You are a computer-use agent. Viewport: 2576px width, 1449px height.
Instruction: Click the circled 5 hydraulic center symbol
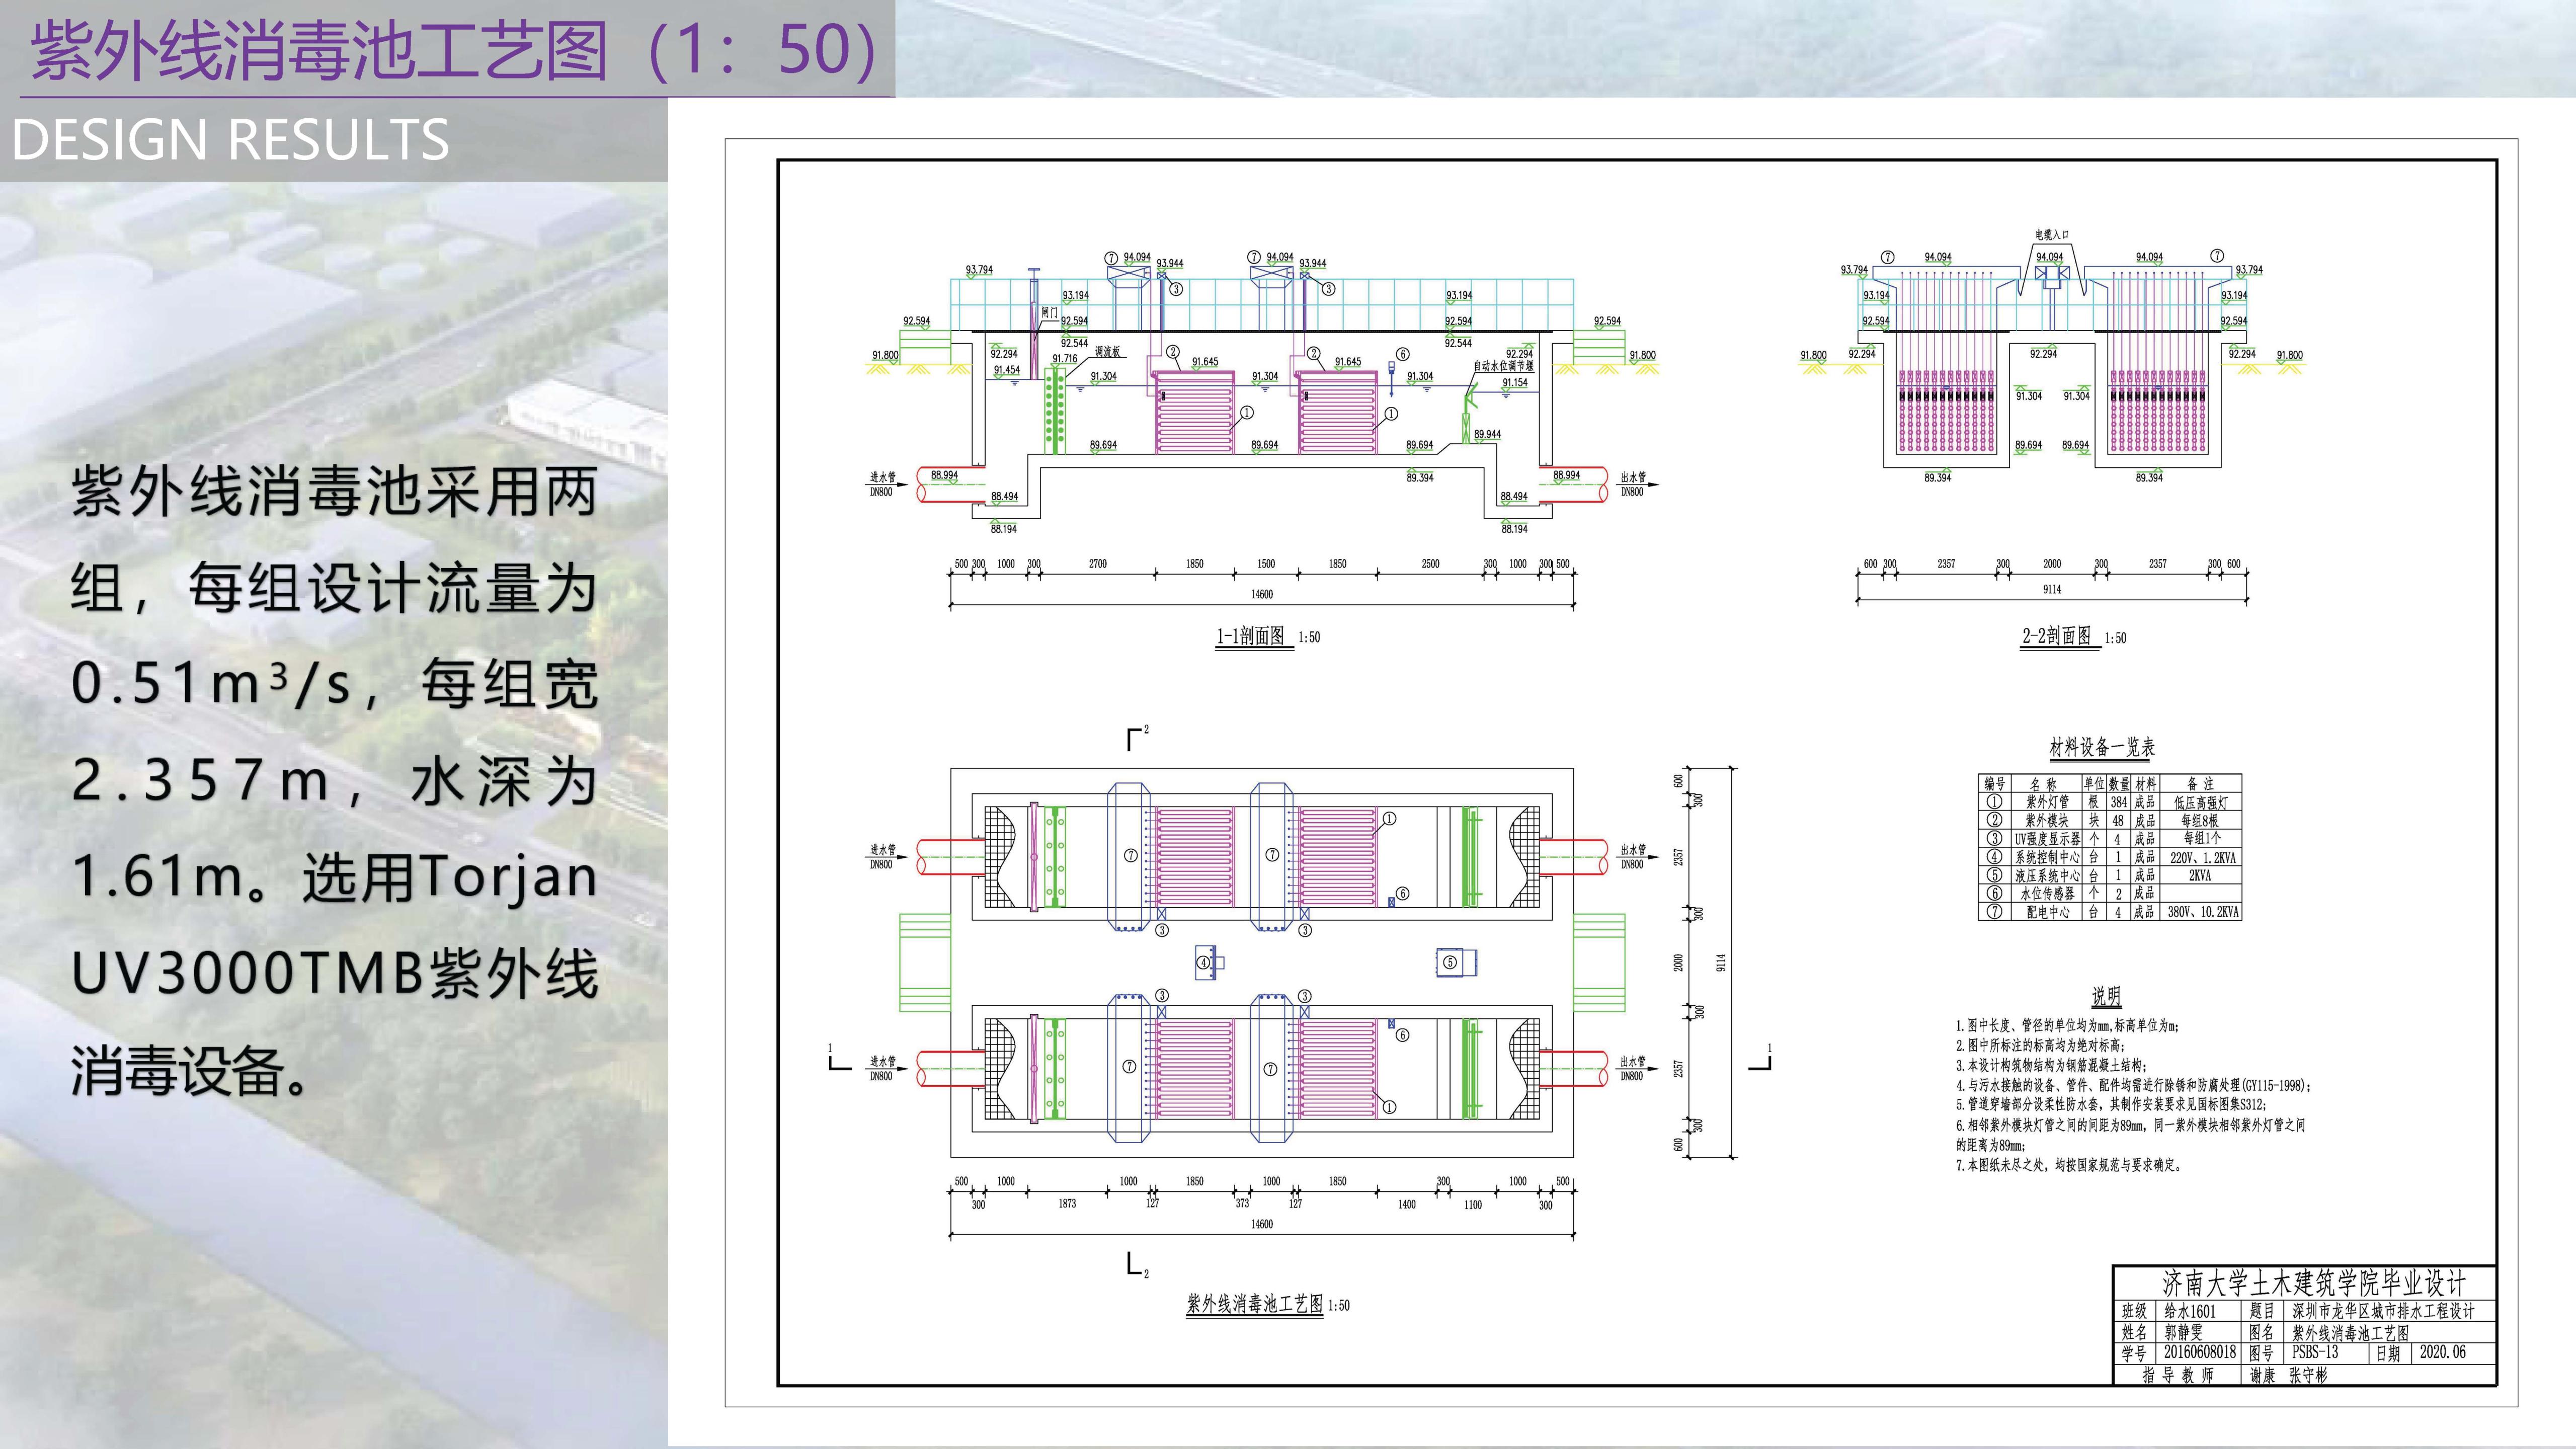(1451, 962)
